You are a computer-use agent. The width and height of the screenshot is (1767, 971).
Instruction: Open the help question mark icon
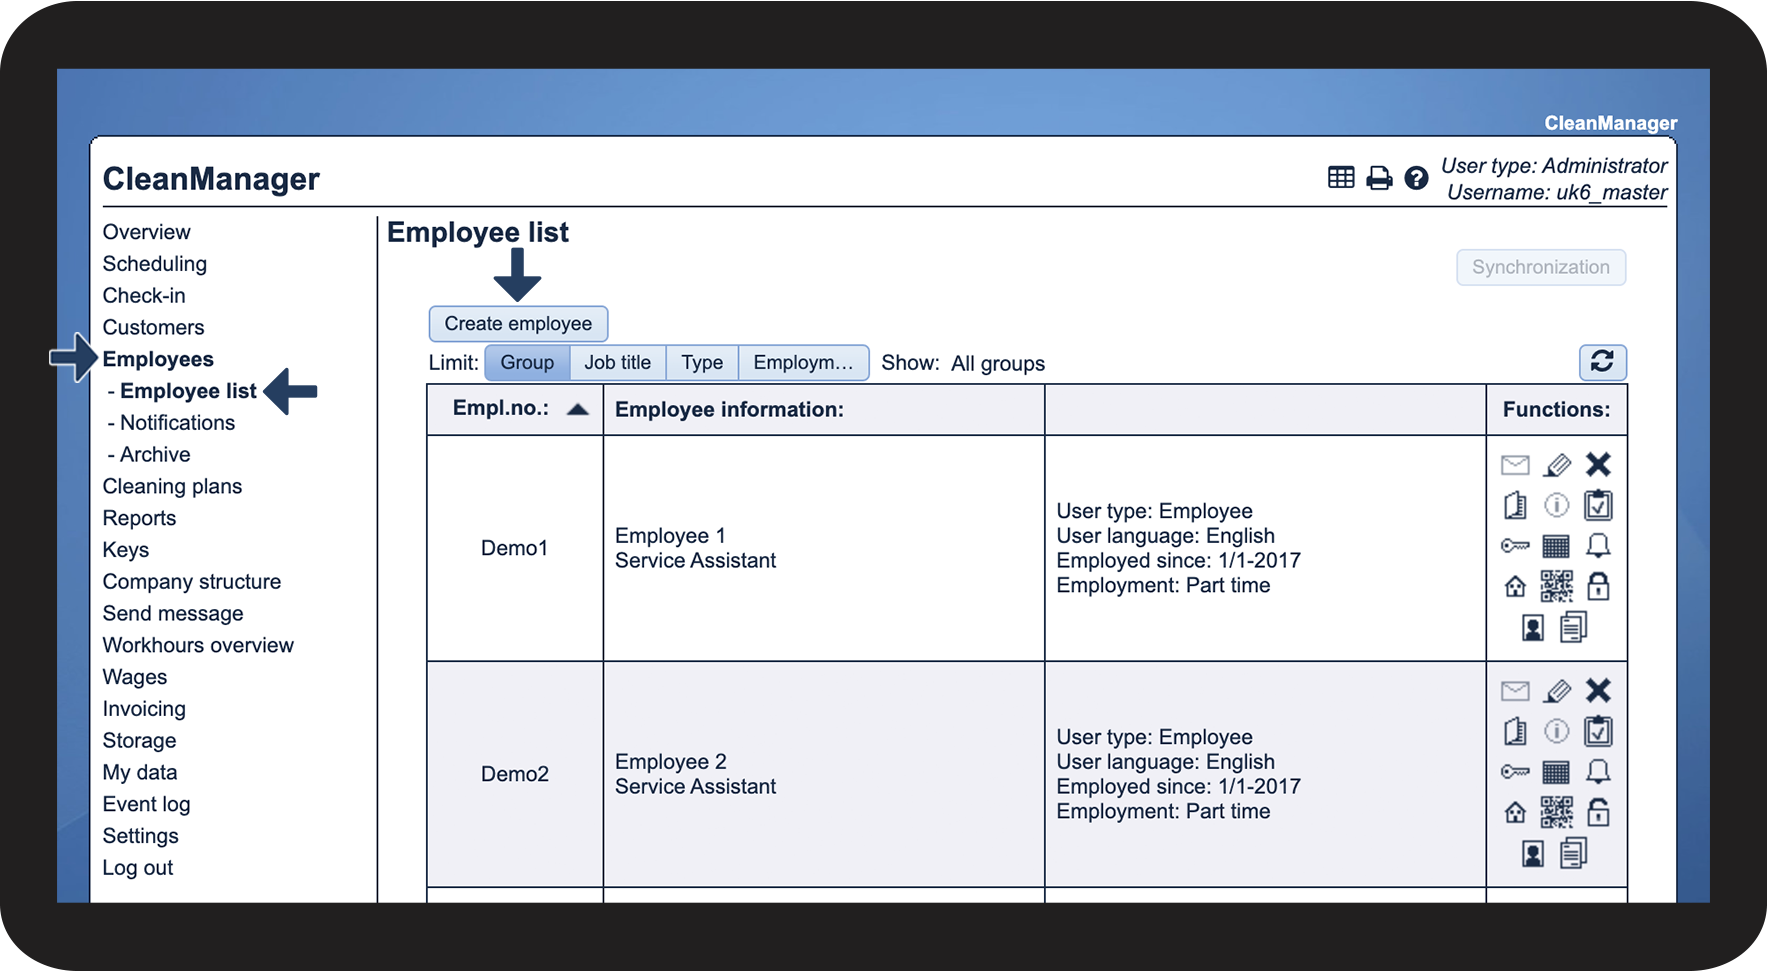click(1416, 178)
